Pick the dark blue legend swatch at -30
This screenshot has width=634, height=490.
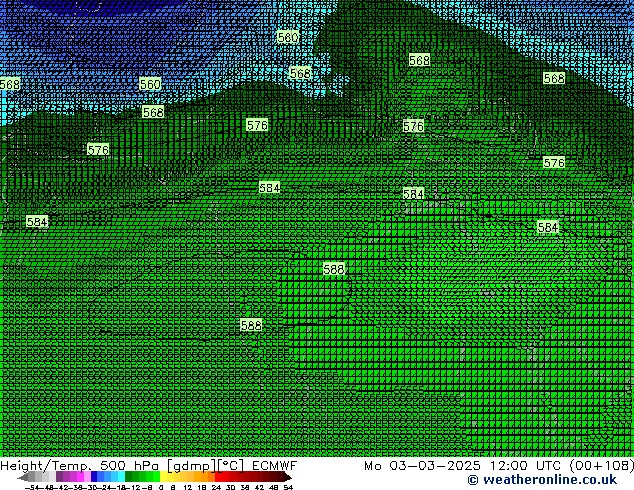pos(94,477)
